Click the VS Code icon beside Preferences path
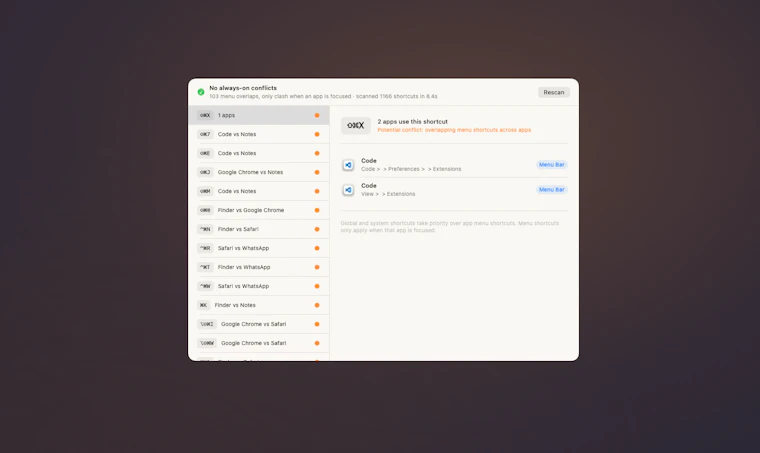 point(348,165)
